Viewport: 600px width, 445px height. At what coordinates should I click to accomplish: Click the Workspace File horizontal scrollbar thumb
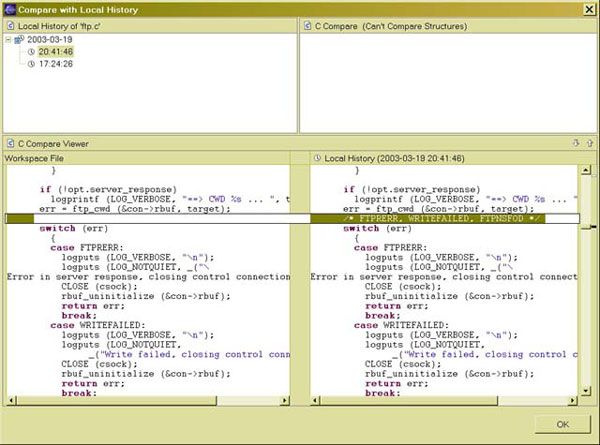coord(116,400)
